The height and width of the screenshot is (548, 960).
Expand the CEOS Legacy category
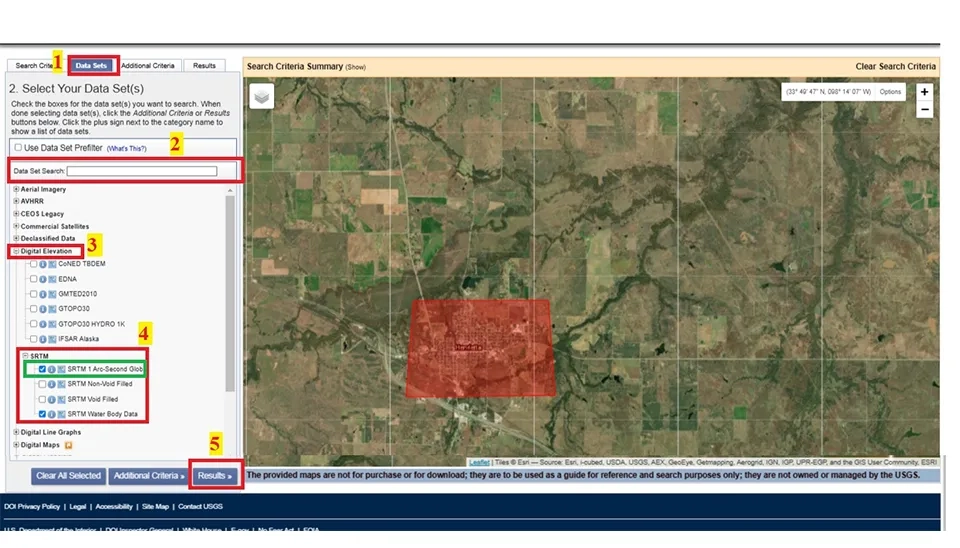pyautogui.click(x=17, y=214)
